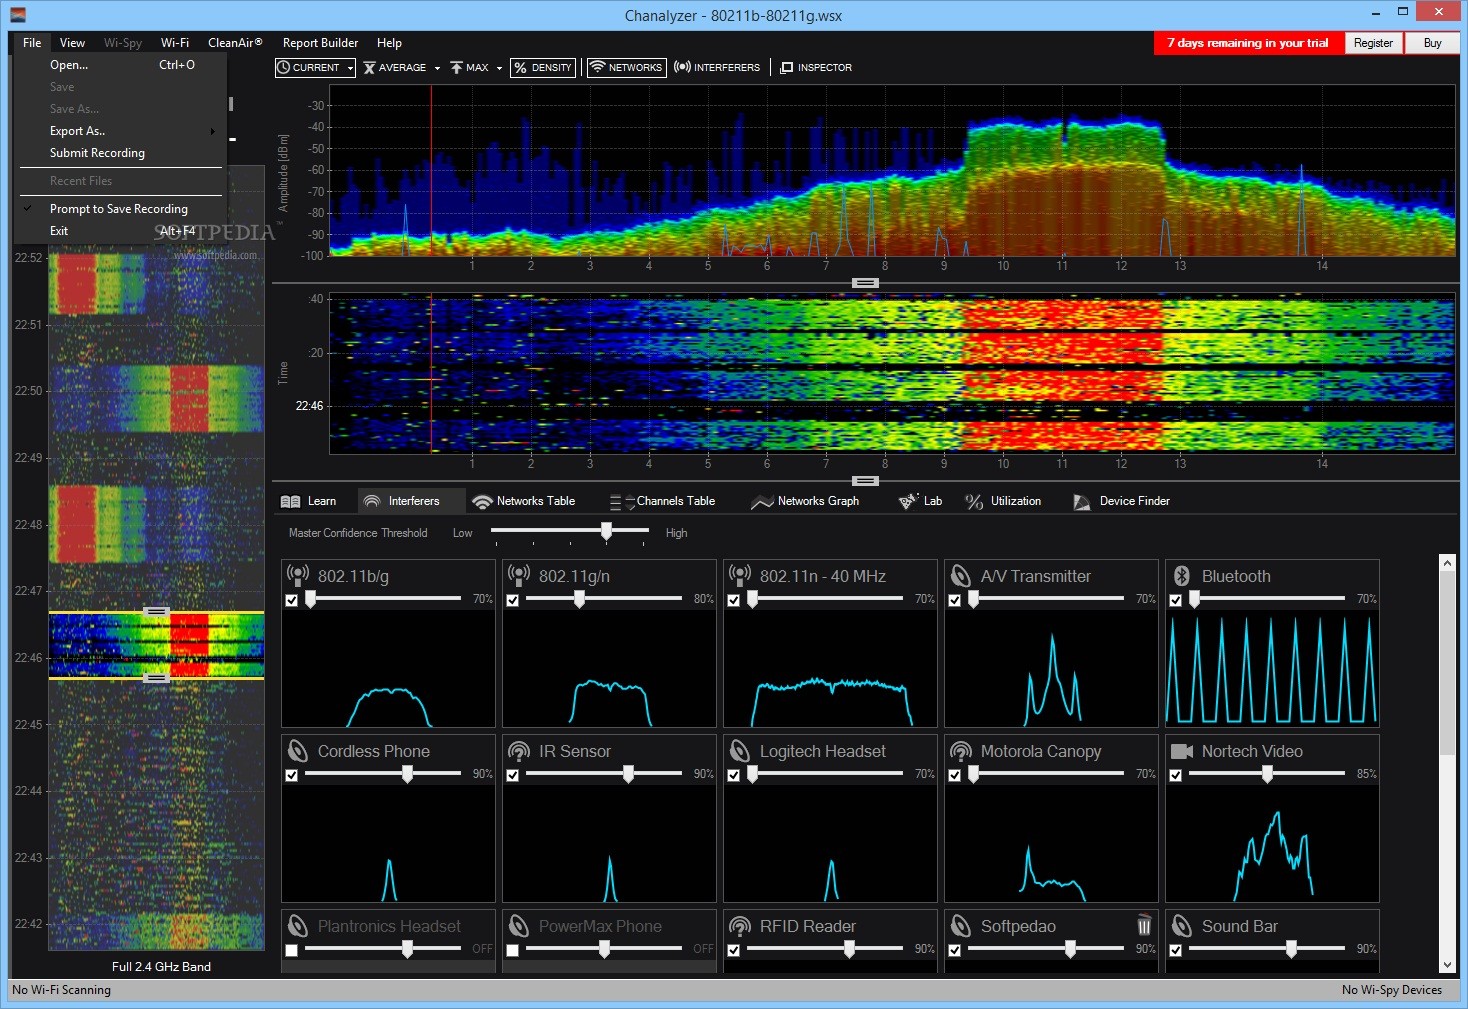Viewport: 1468px width, 1009px height.
Task: Click the Logitech Headset icon
Action: pyautogui.click(x=739, y=750)
